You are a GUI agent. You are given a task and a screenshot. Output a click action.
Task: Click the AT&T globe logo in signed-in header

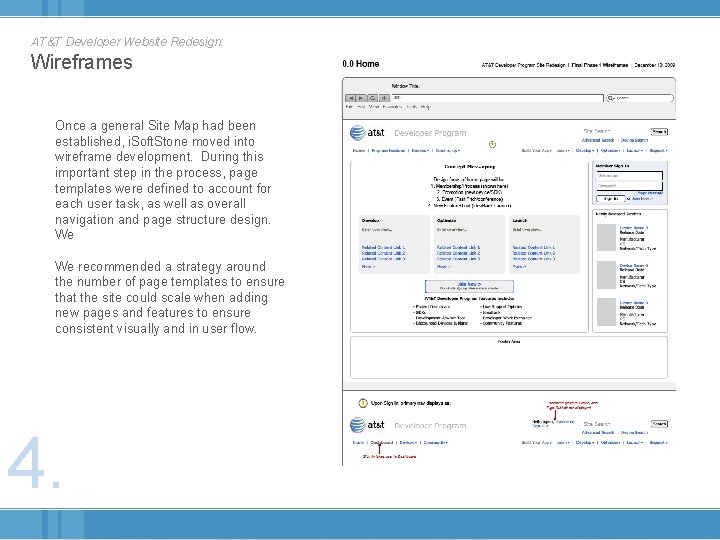point(358,425)
